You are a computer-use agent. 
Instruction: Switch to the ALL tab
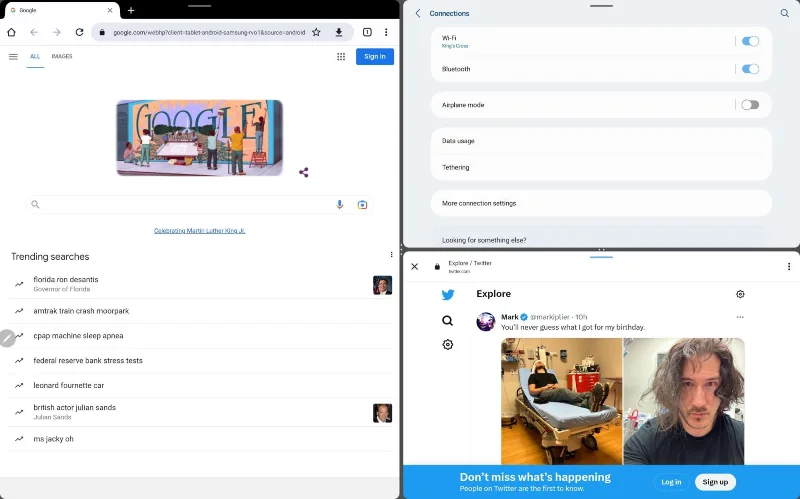[x=35, y=57]
